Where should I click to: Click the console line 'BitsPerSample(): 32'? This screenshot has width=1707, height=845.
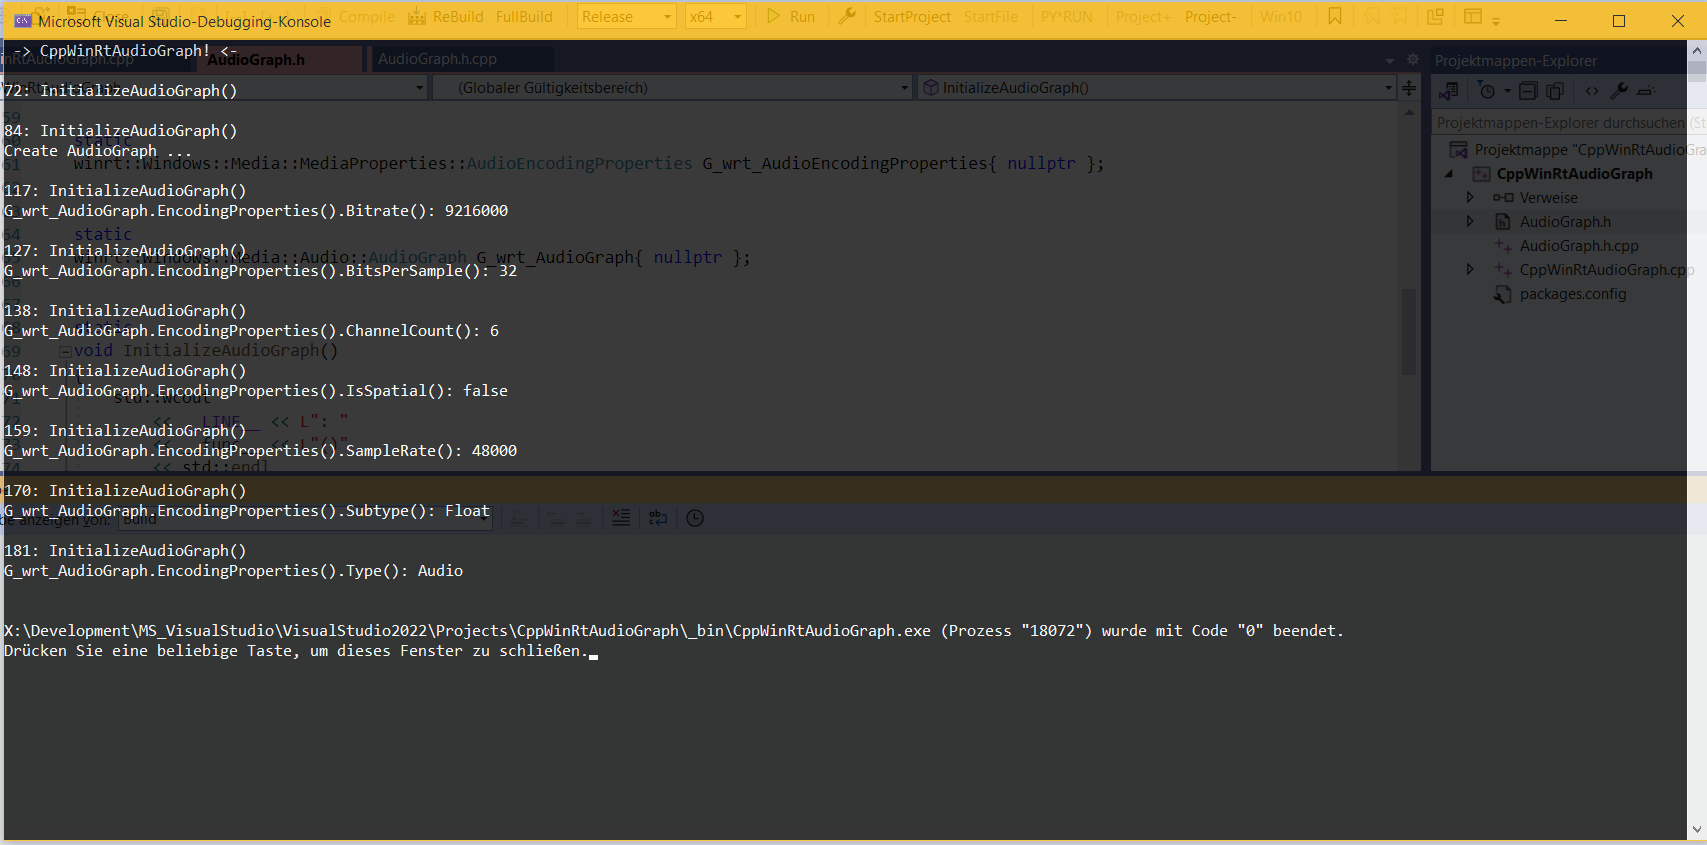tap(261, 271)
